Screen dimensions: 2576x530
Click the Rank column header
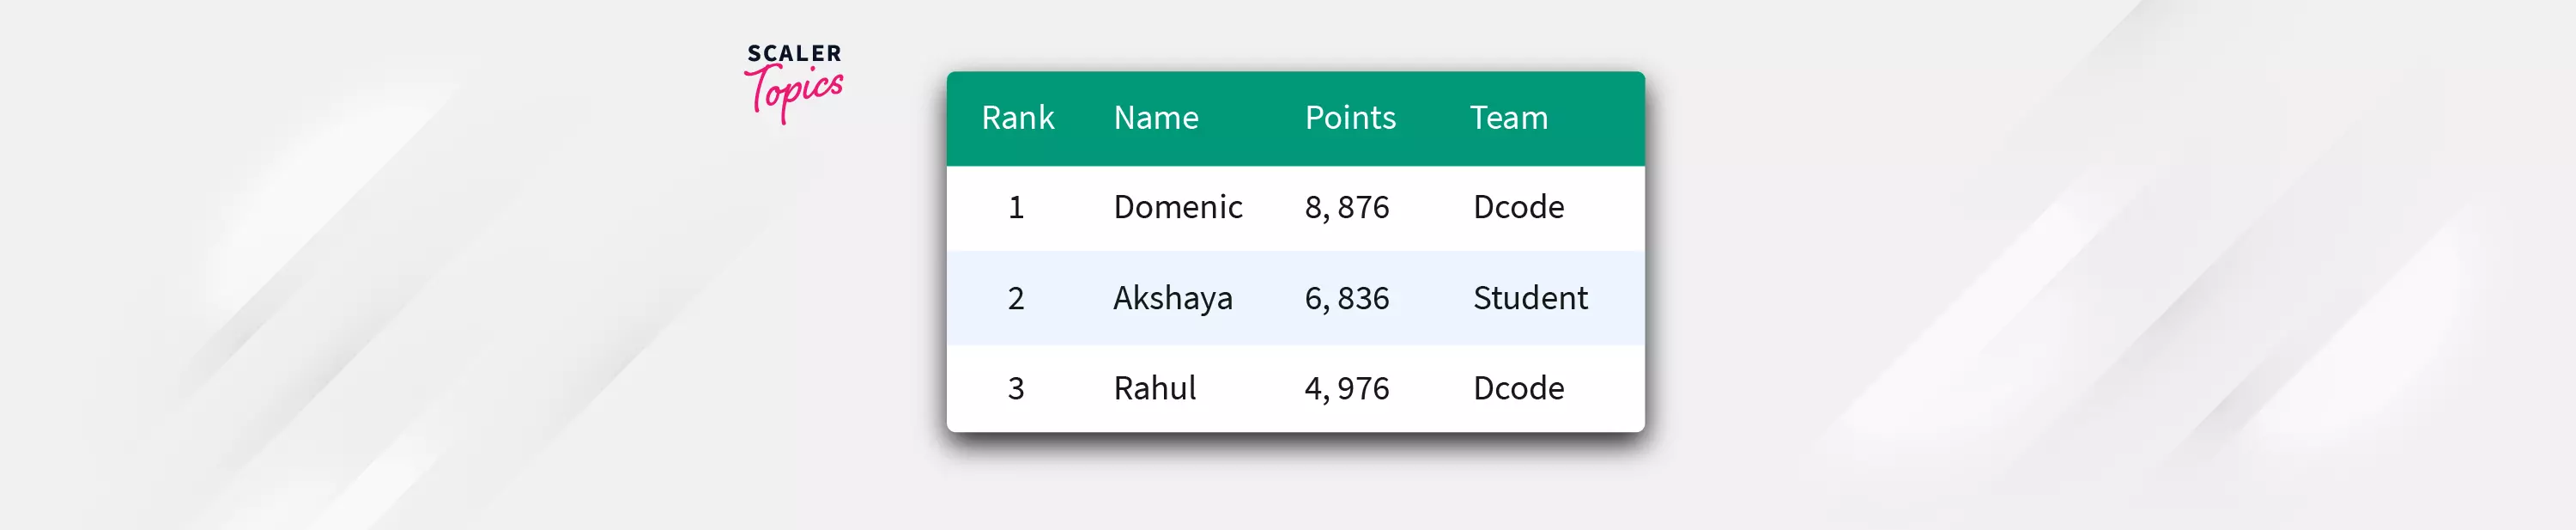pos(1017,118)
